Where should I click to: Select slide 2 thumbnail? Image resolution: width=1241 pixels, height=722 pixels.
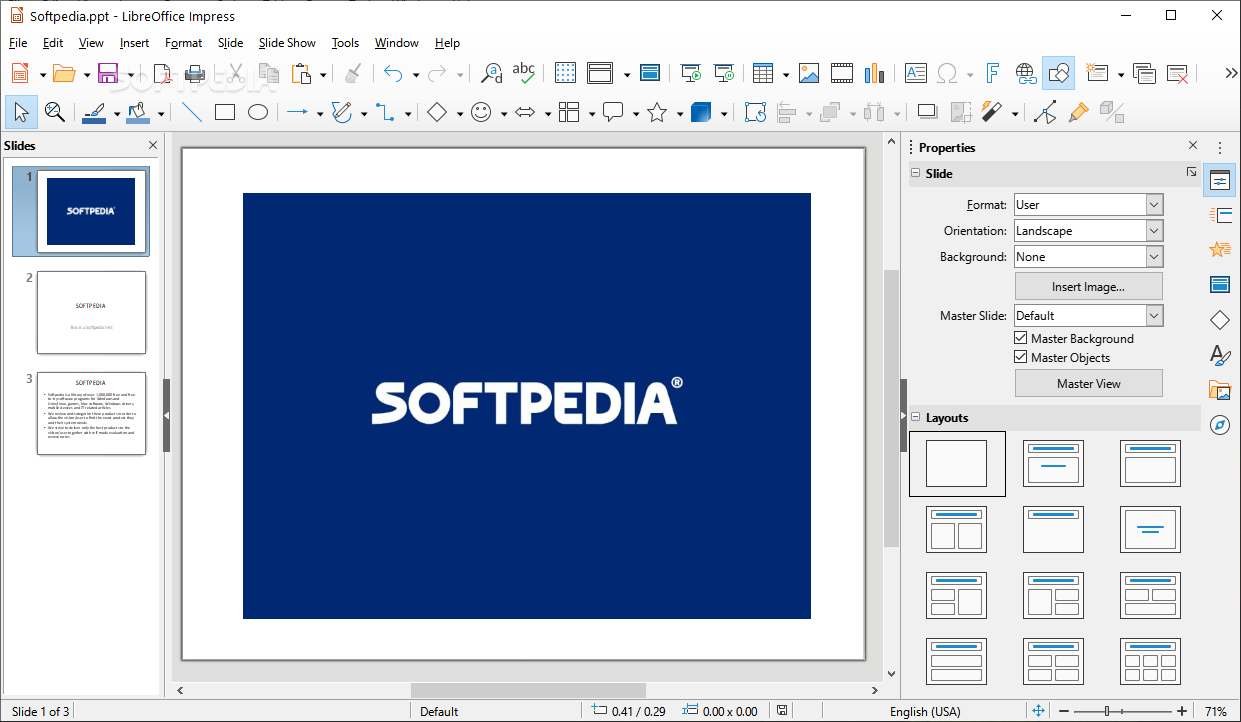click(91, 312)
